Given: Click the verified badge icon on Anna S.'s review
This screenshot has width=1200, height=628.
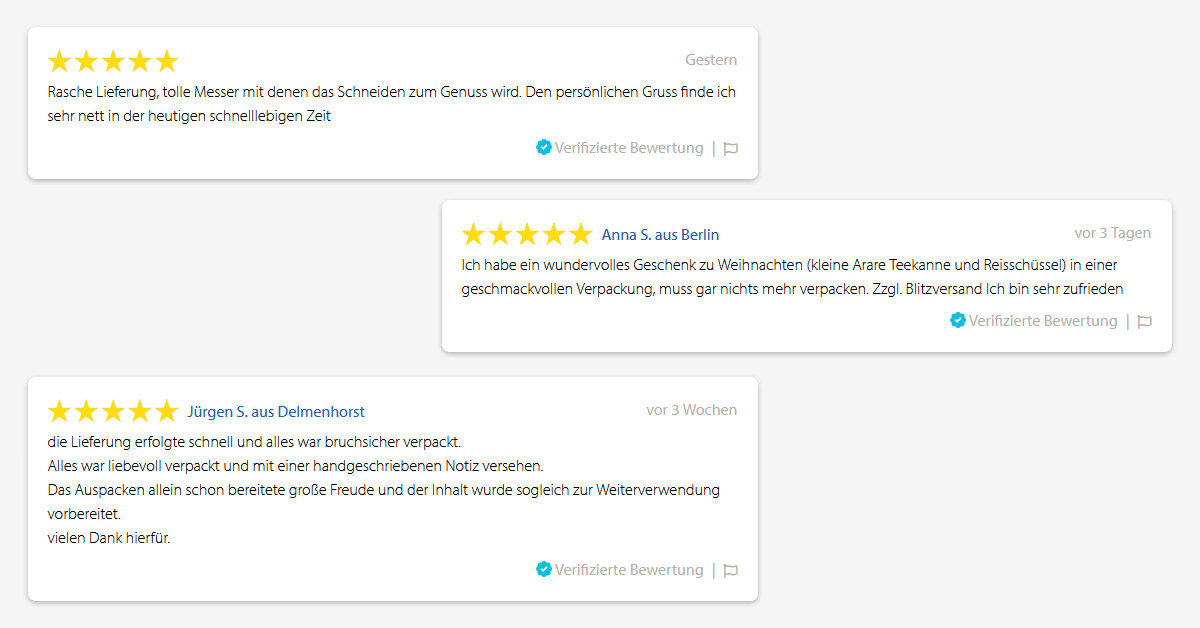Looking at the screenshot, I should coord(958,320).
